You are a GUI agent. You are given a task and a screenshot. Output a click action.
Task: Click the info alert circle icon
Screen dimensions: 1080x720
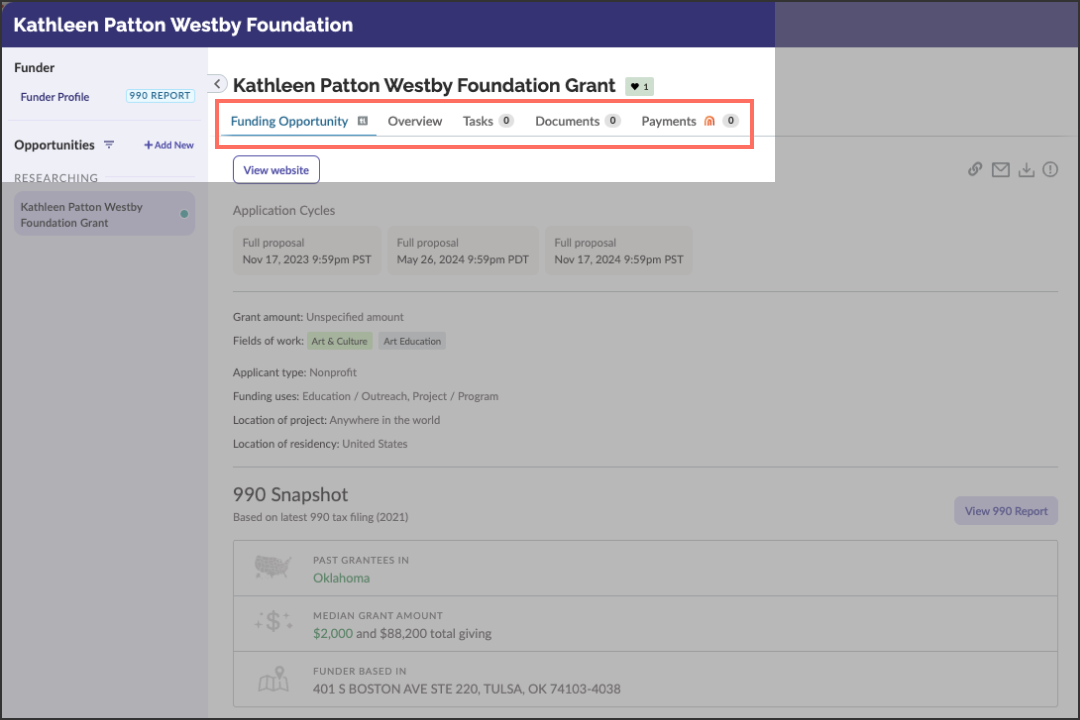1050,169
